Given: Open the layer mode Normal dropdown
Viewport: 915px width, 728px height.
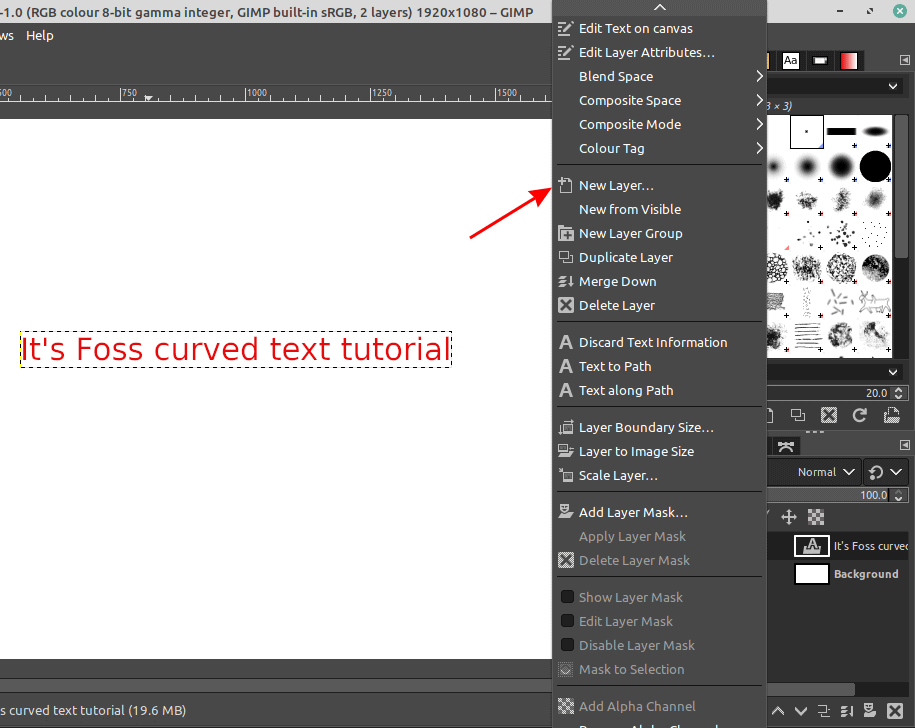Looking at the screenshot, I should pos(827,472).
